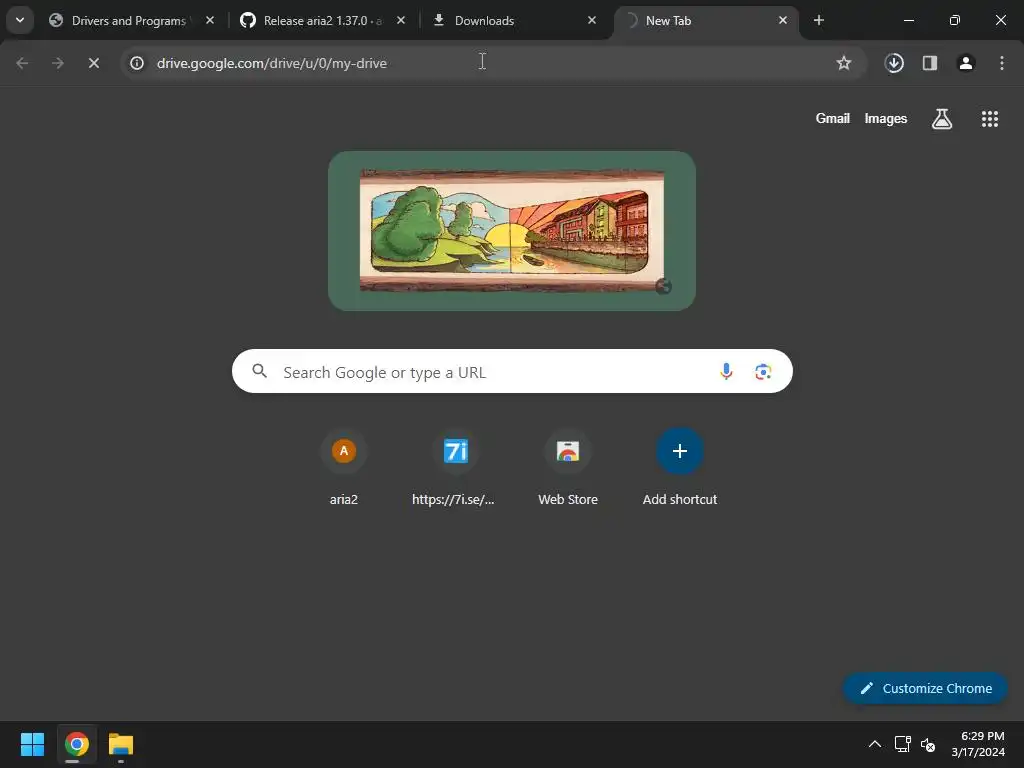Close the Downloads tab
The width and height of the screenshot is (1024, 768).
pos(592,20)
